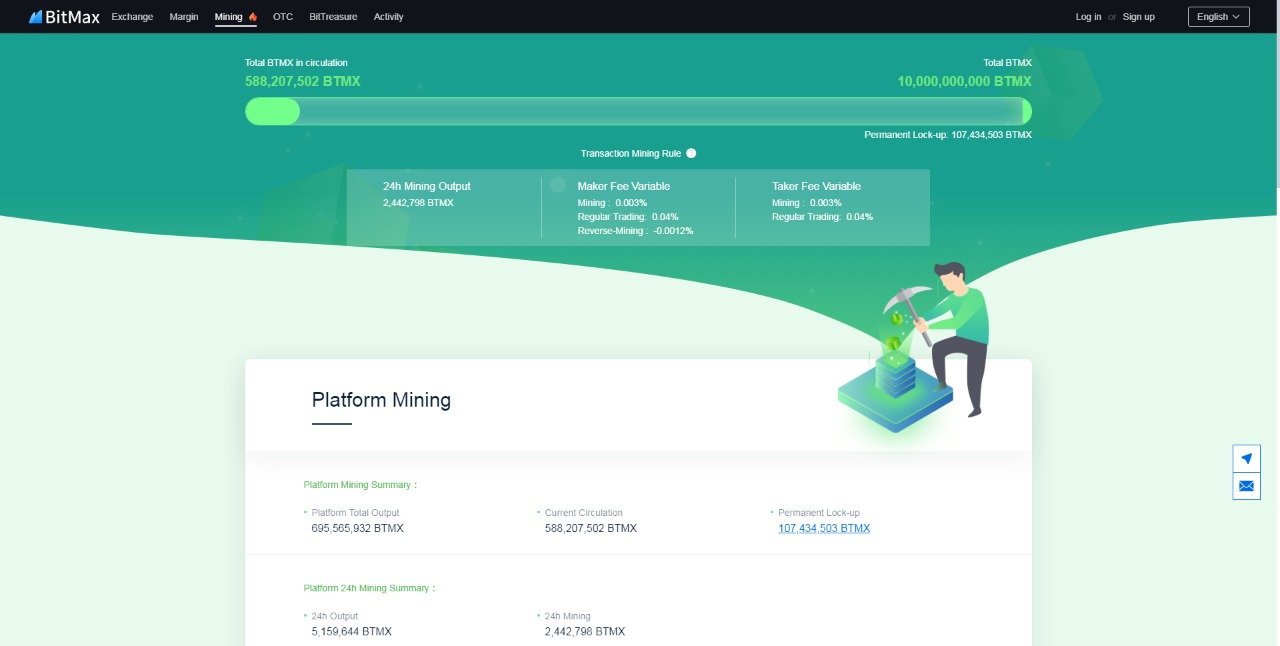Open the Exchange menu item
This screenshot has width=1280, height=646.
pos(132,17)
